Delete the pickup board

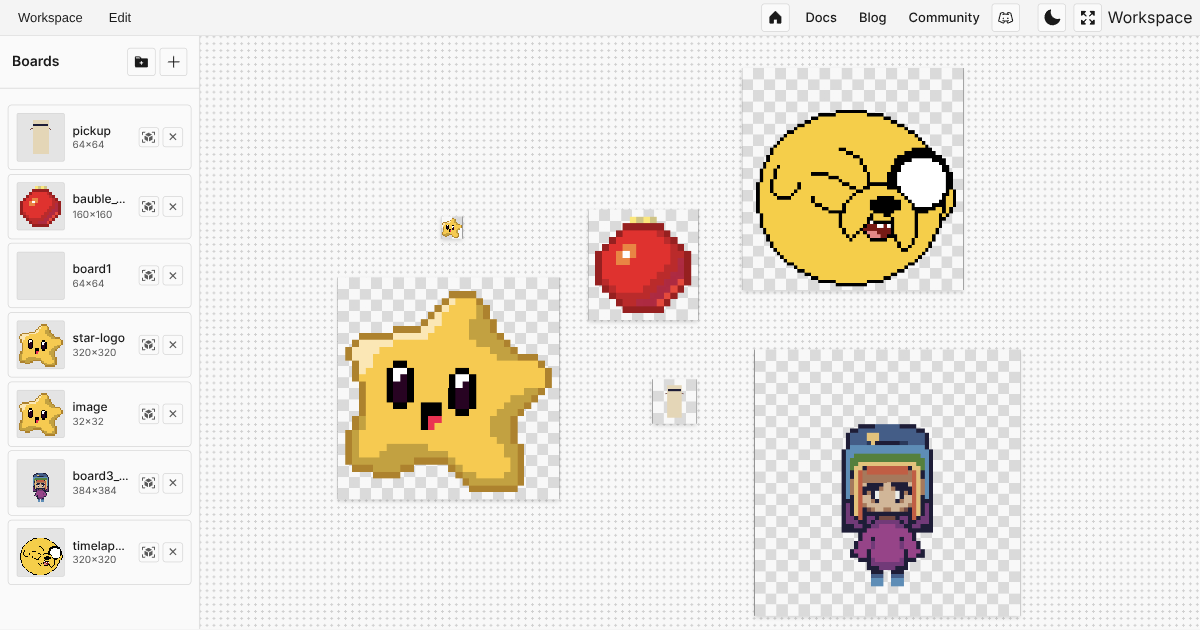pyautogui.click(x=173, y=137)
